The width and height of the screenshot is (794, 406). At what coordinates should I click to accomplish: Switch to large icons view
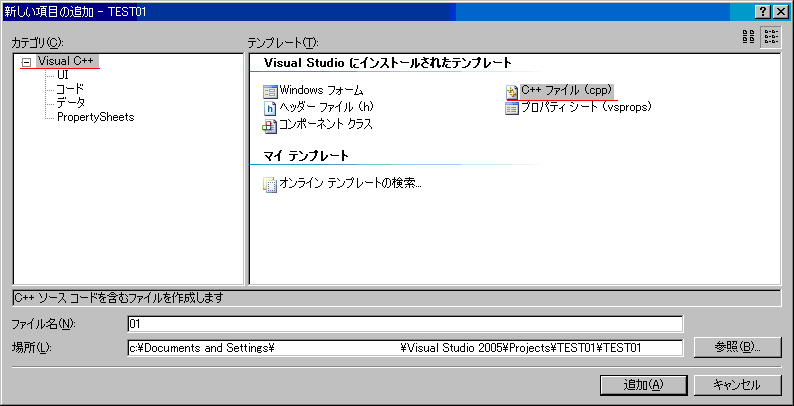748,37
